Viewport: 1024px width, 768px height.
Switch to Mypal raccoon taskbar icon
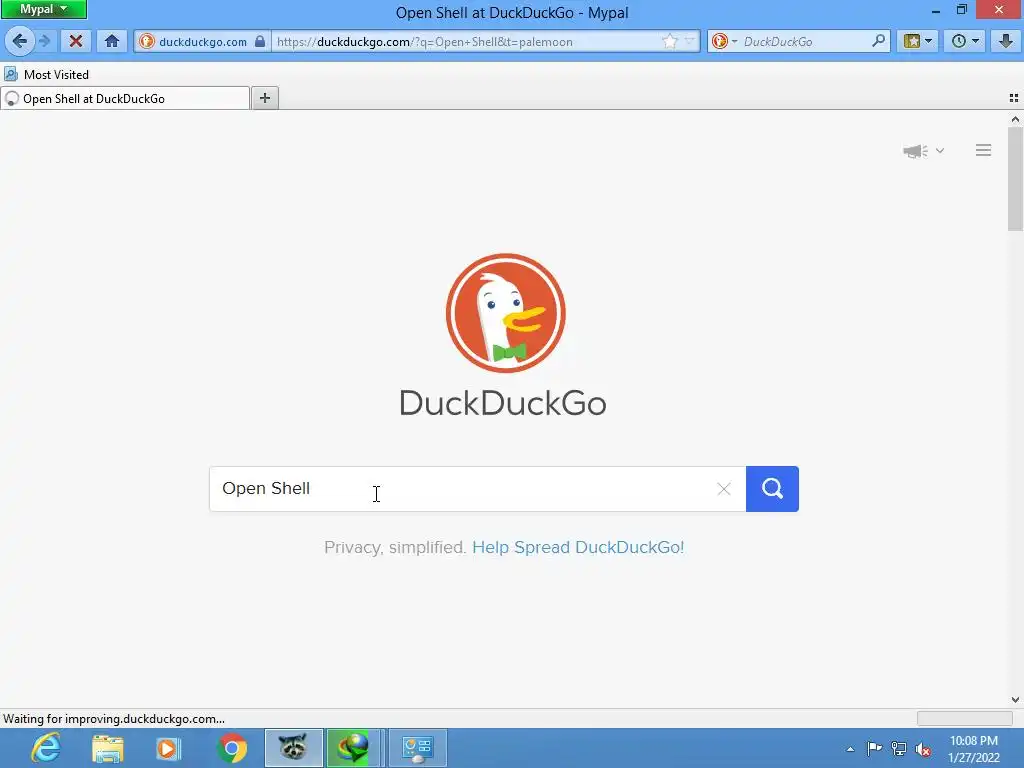[x=293, y=748]
